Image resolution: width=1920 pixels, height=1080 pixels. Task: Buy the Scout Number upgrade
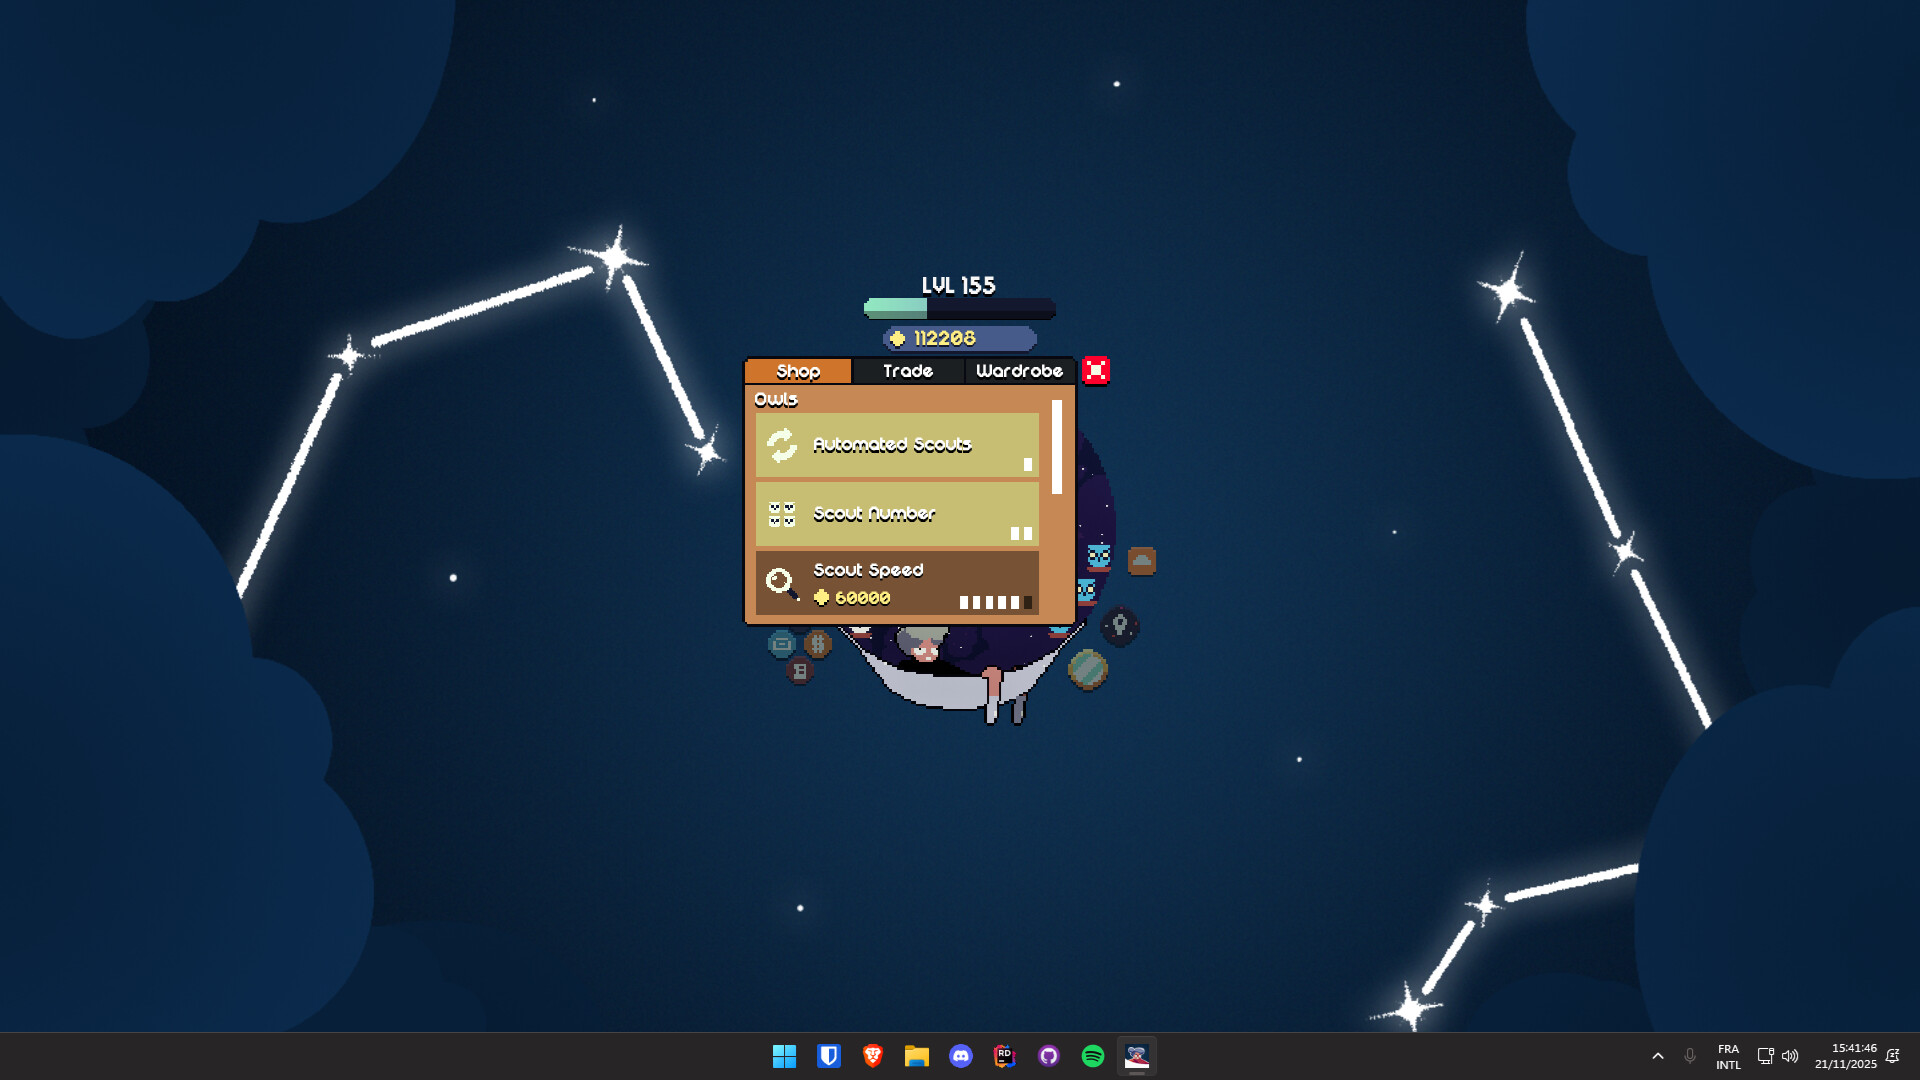point(897,514)
